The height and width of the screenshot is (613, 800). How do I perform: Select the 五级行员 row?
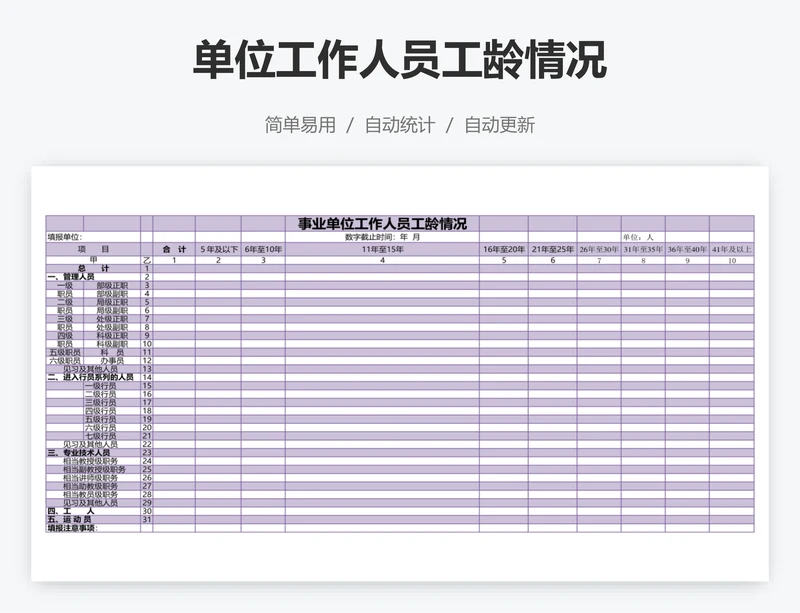[400, 419]
